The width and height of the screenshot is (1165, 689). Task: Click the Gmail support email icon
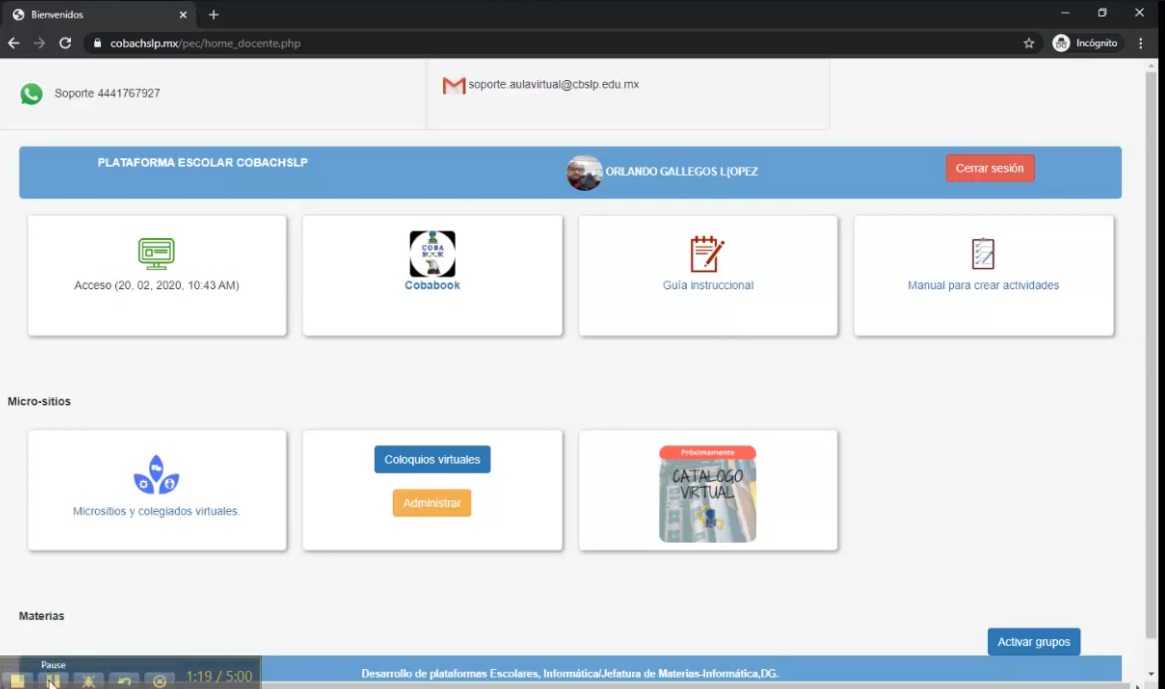click(x=454, y=86)
